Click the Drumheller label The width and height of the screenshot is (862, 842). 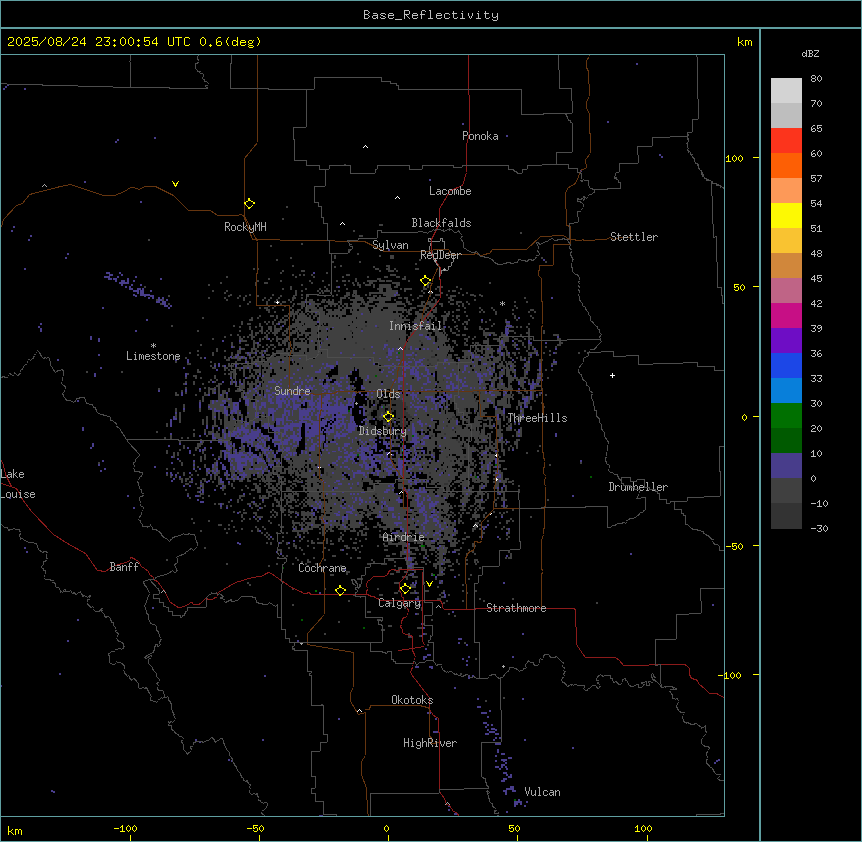click(x=638, y=487)
